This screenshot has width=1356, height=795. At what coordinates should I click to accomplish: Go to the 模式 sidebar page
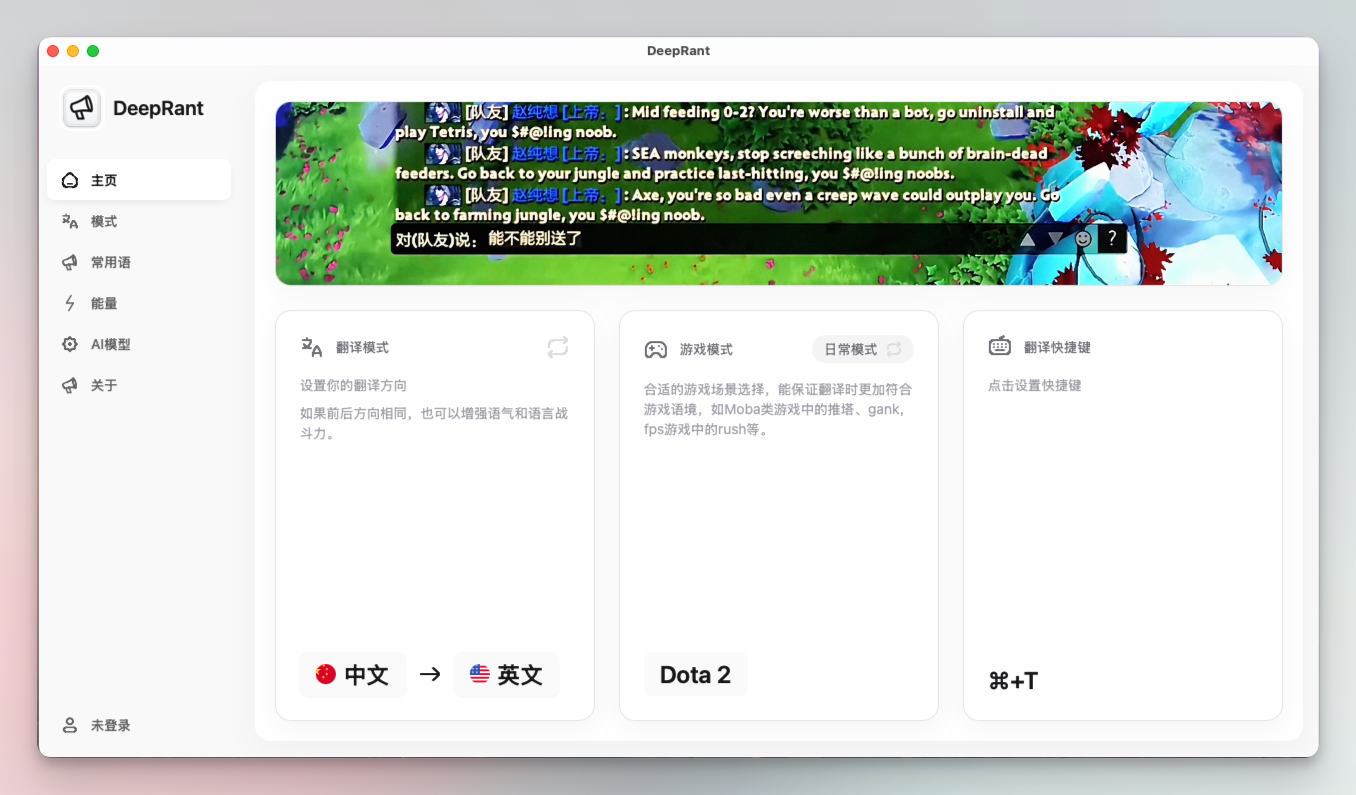tap(104, 221)
